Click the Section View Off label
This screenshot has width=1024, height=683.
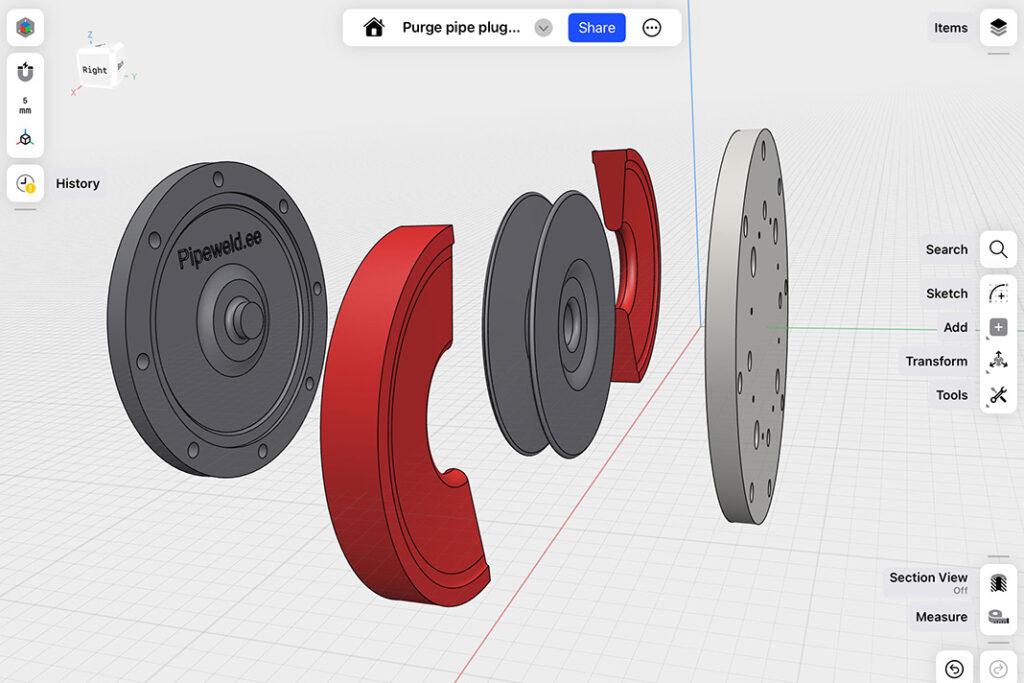pyautogui.click(x=928, y=582)
